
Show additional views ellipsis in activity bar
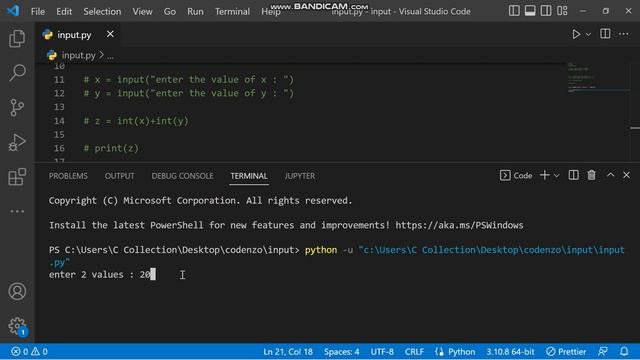(17, 211)
